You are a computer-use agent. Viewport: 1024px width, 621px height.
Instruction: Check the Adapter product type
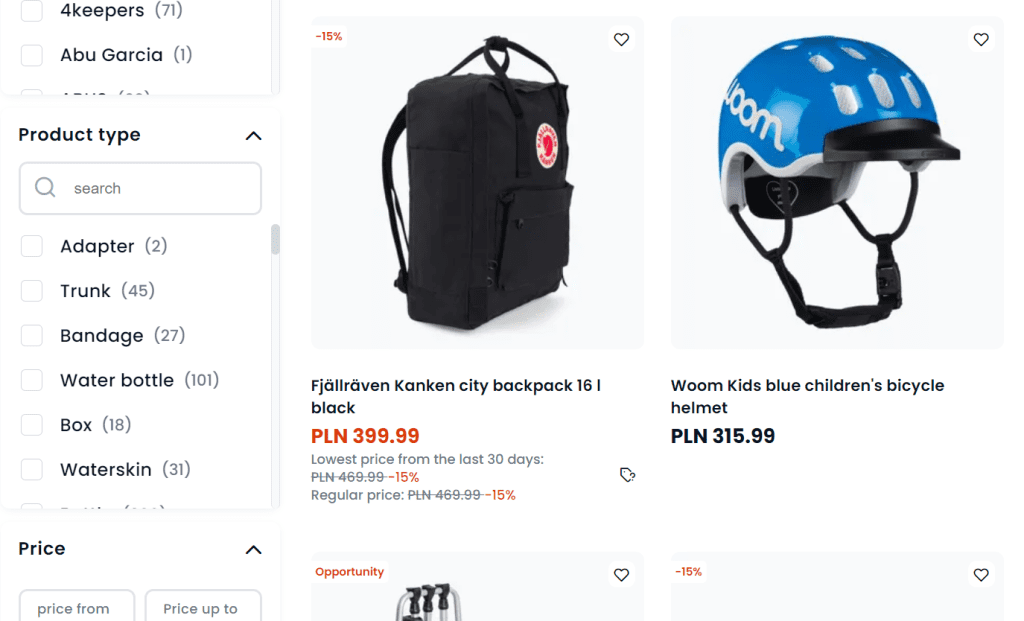pyautogui.click(x=32, y=246)
